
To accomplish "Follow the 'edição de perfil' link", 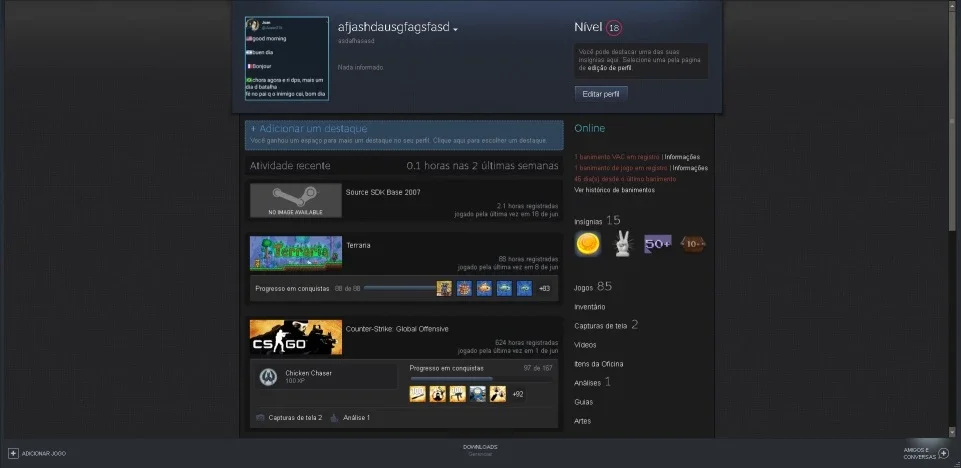I will tap(610, 68).
